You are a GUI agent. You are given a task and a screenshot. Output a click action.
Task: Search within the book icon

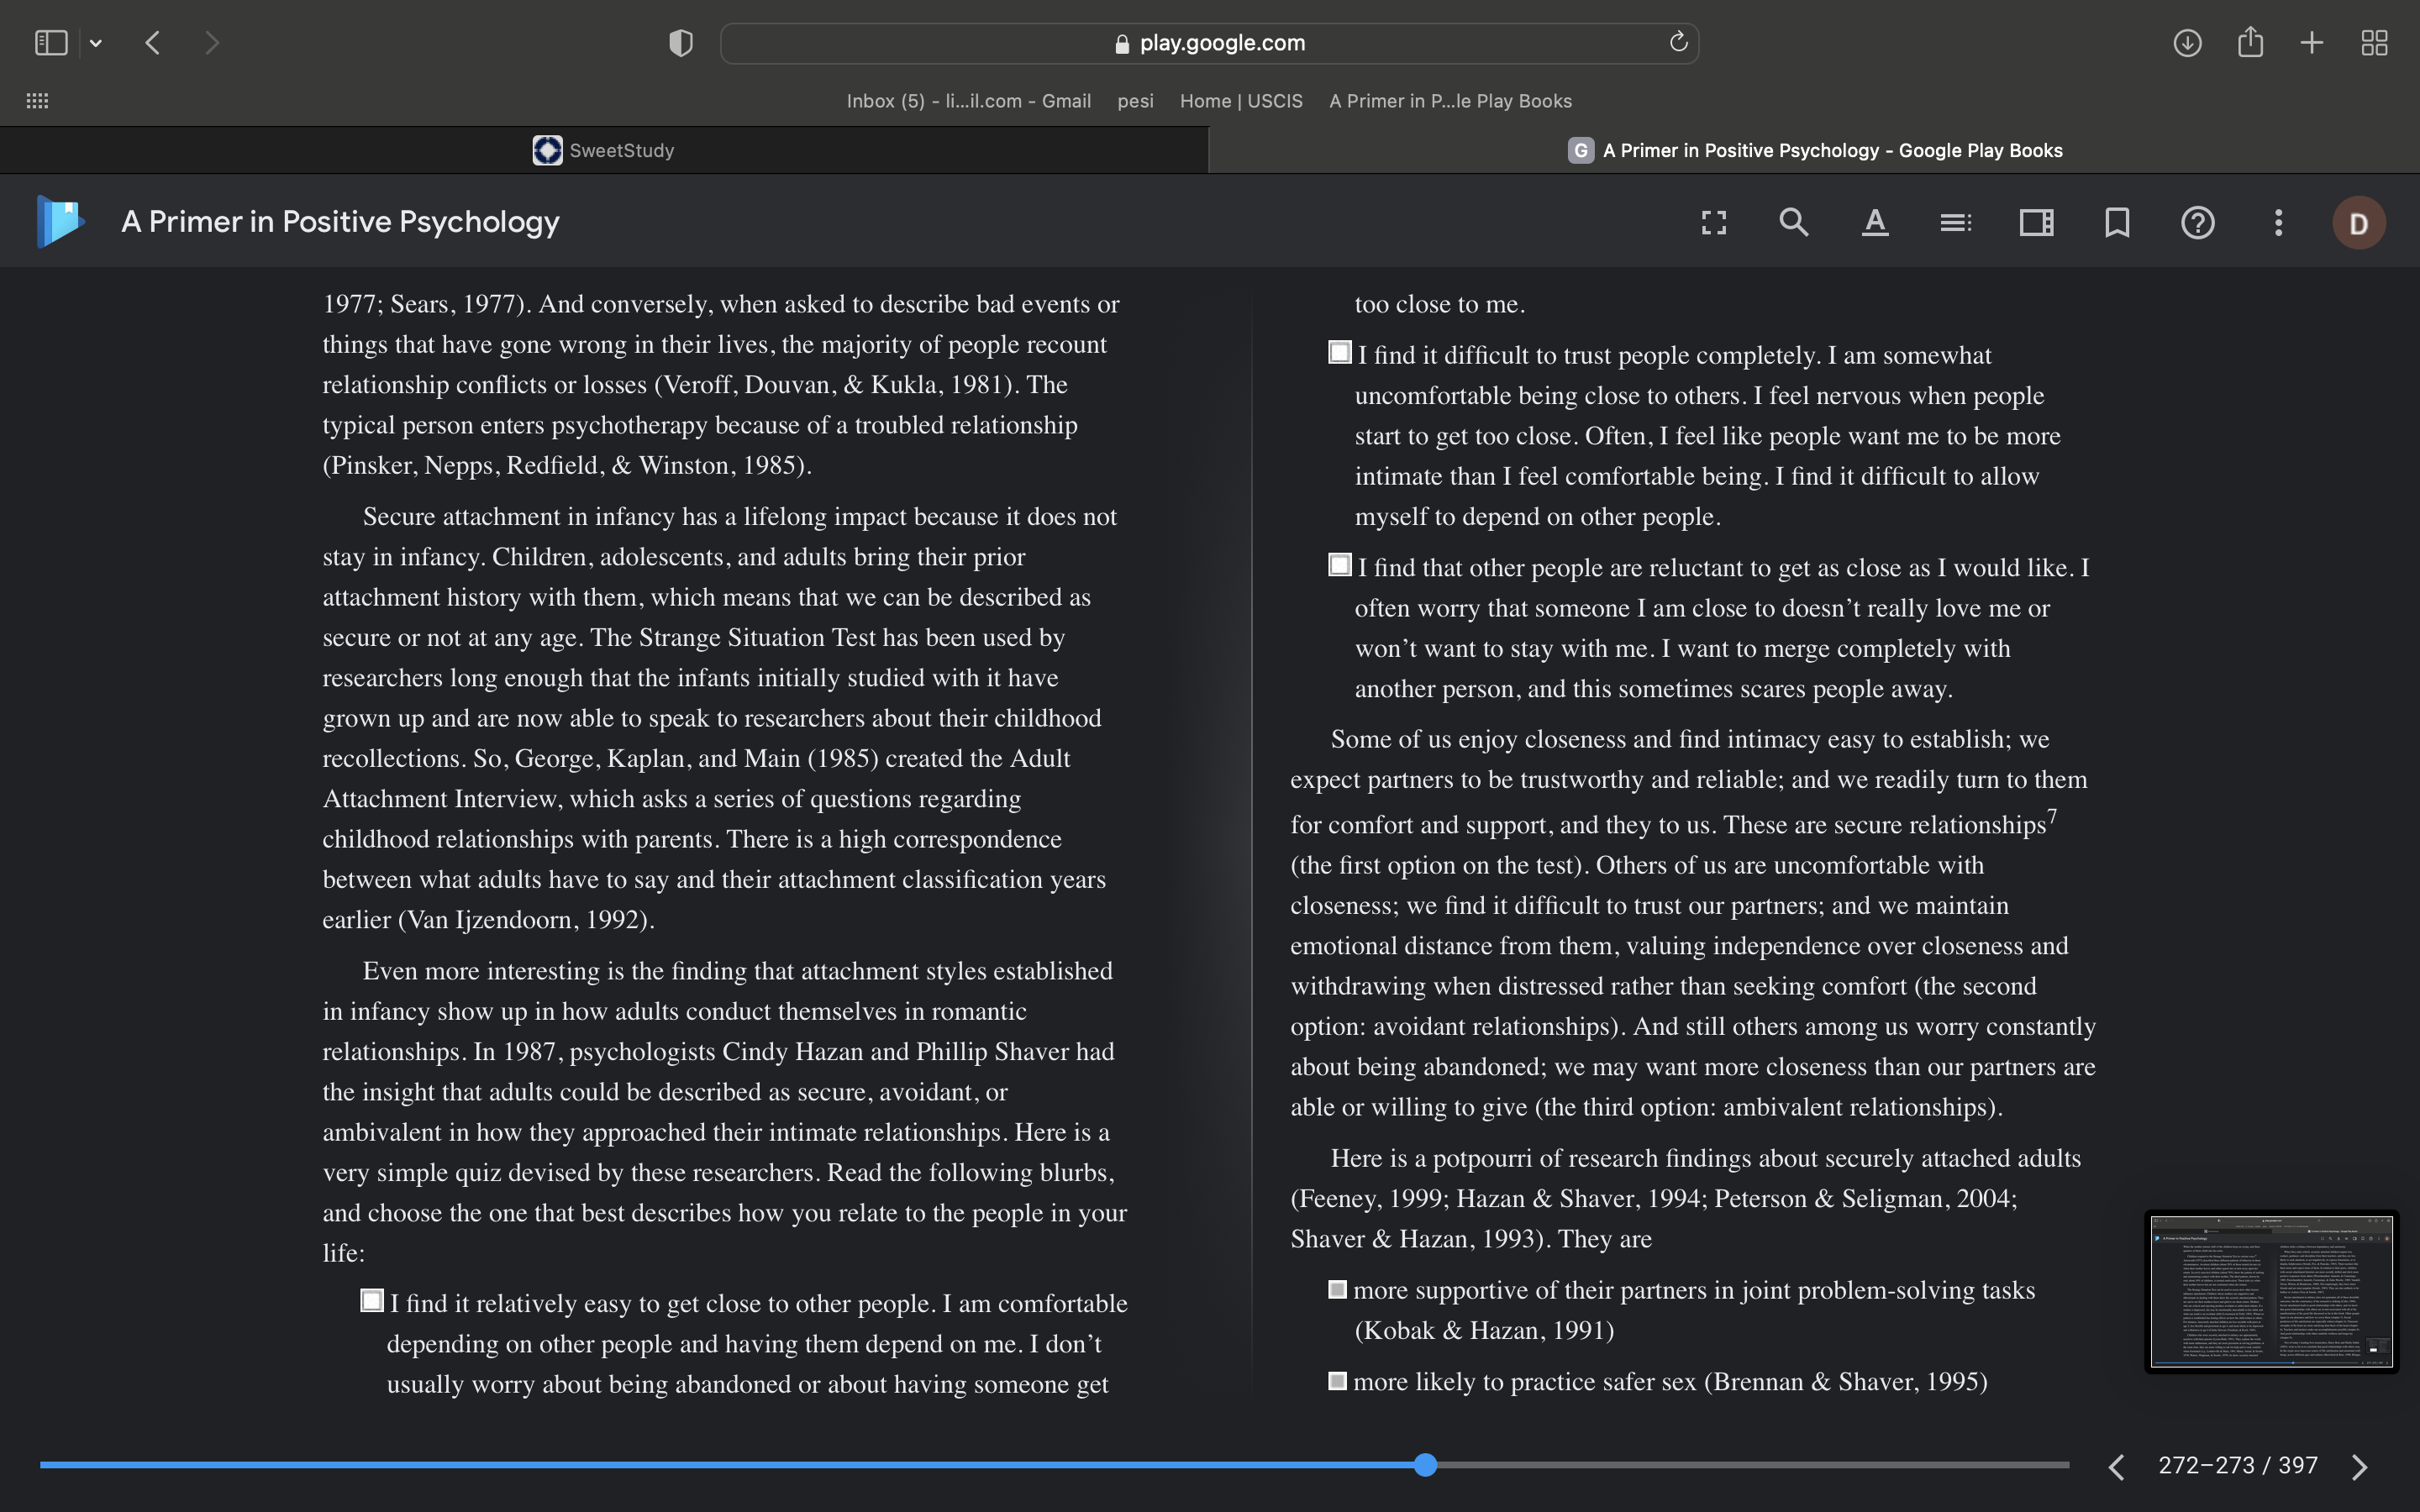tap(1794, 222)
